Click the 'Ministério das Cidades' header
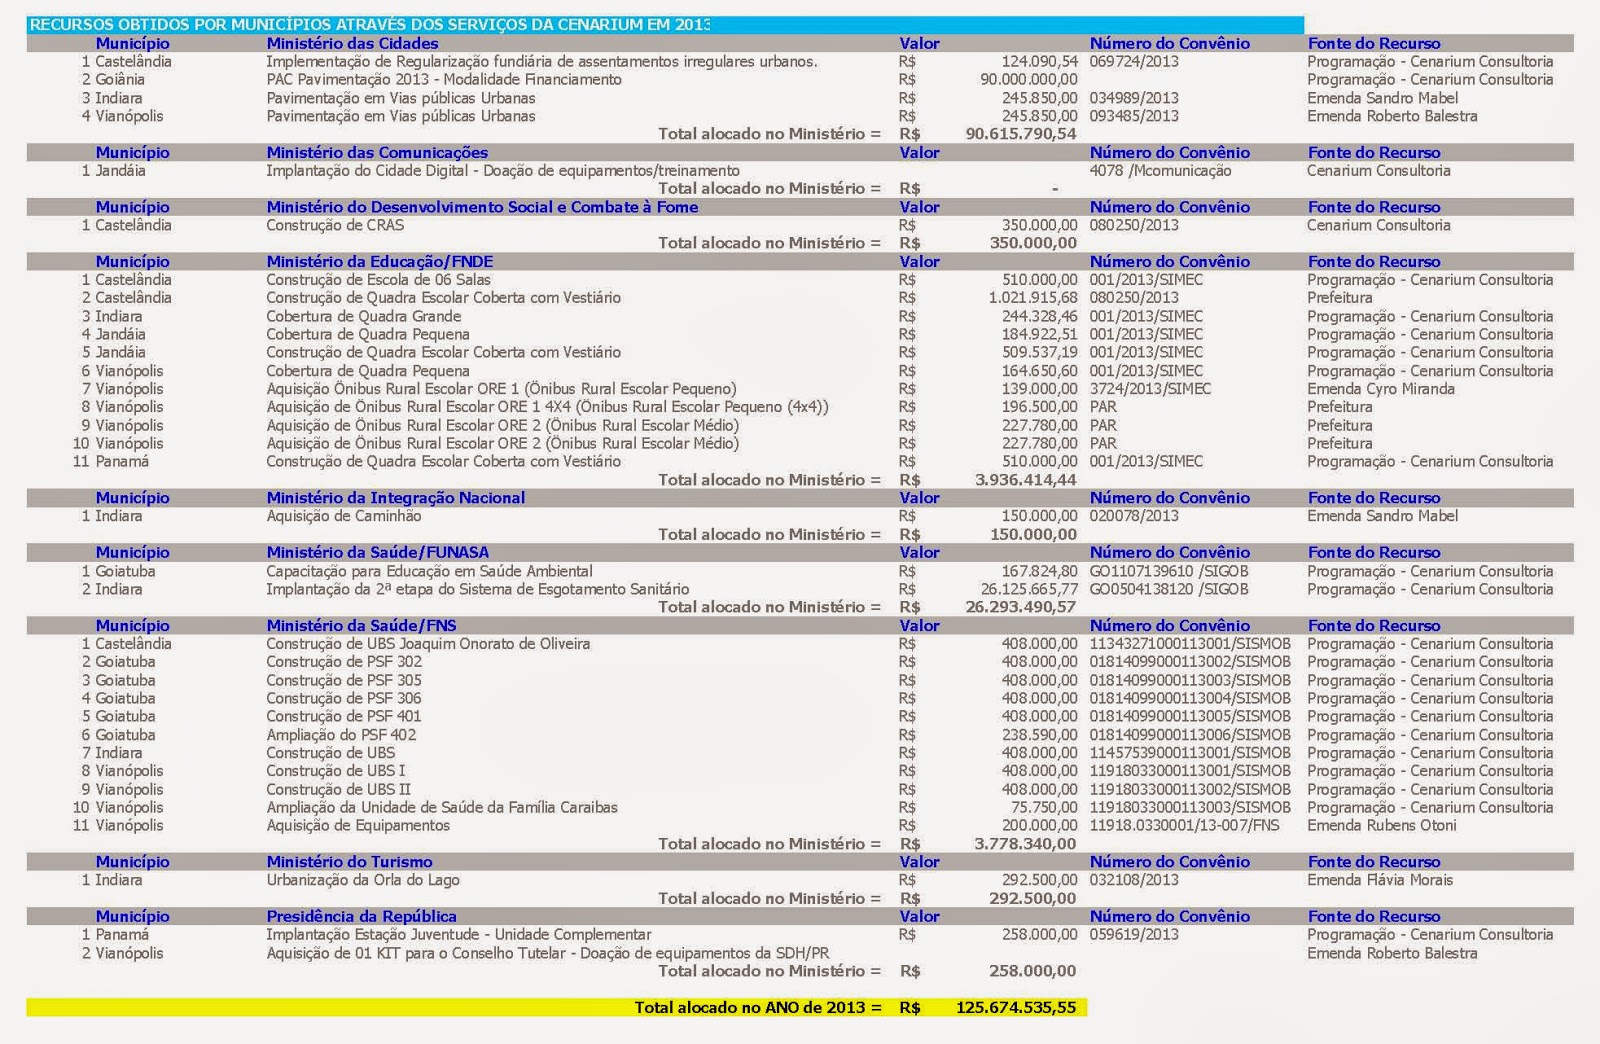The width and height of the screenshot is (1600, 1044). tap(352, 43)
